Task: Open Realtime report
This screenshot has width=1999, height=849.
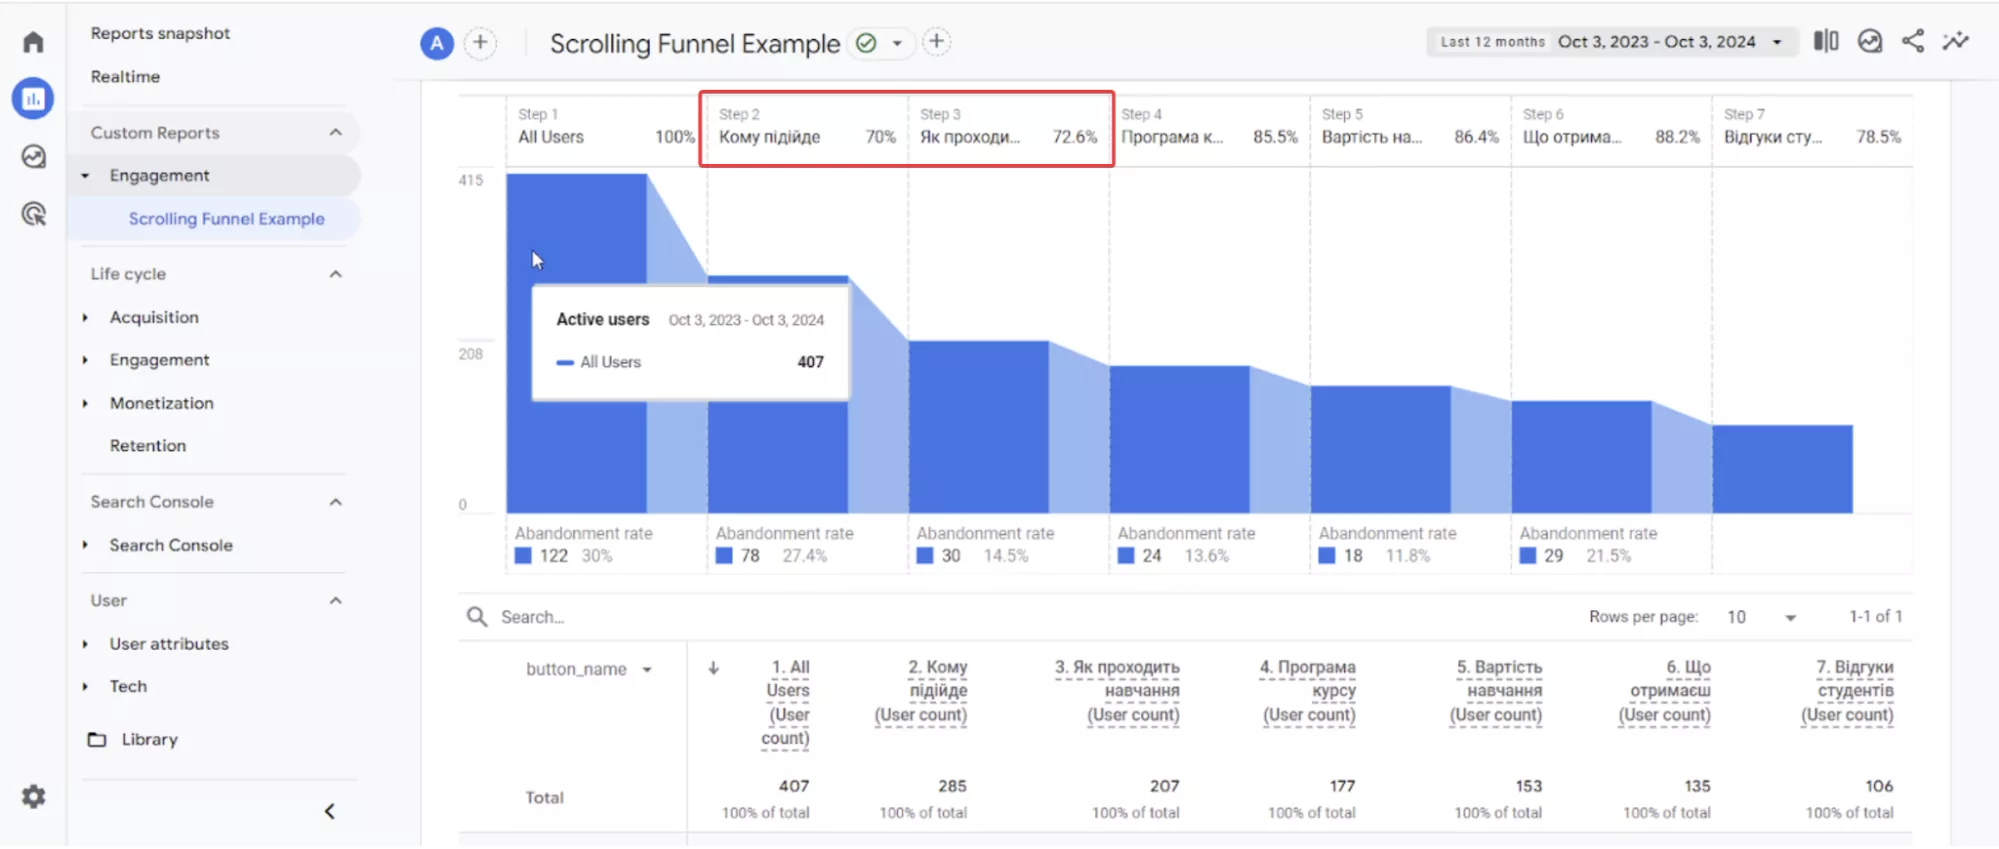Action: (x=125, y=76)
